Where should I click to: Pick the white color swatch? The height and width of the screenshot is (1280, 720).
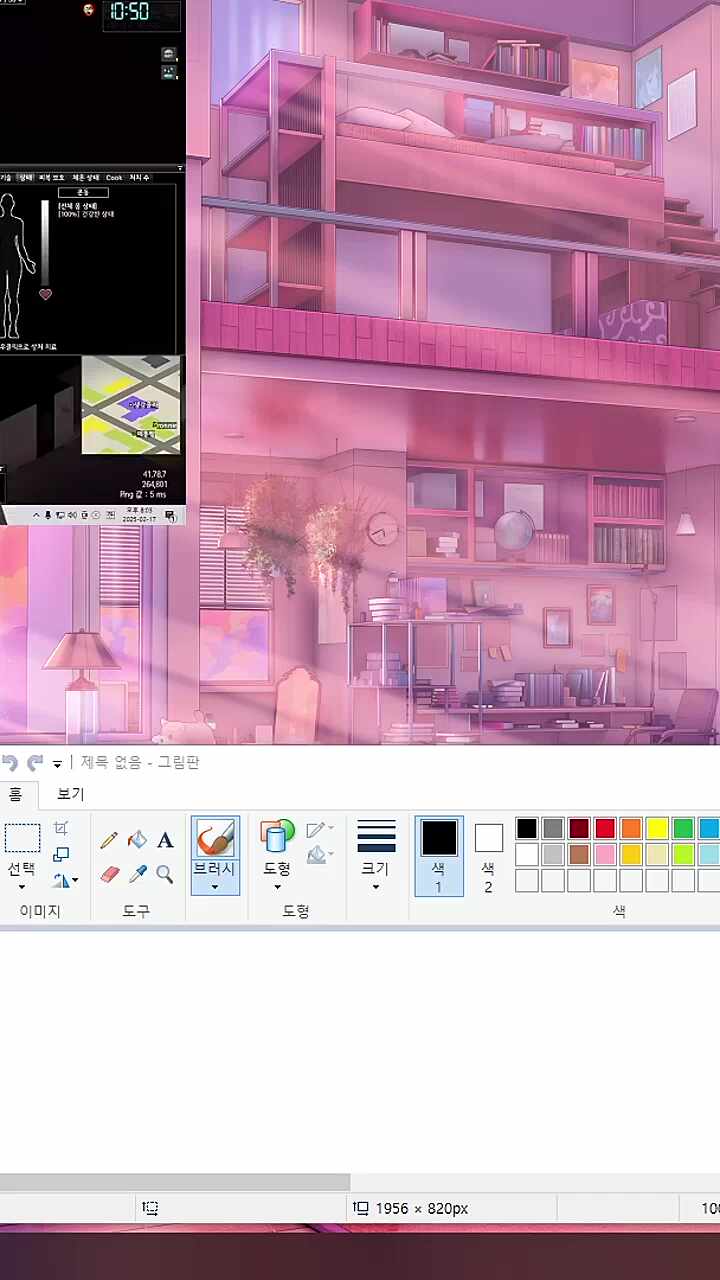coord(527,854)
